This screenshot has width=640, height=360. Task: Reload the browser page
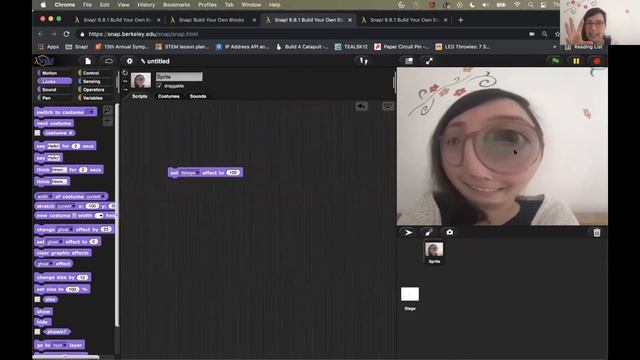(67, 34)
